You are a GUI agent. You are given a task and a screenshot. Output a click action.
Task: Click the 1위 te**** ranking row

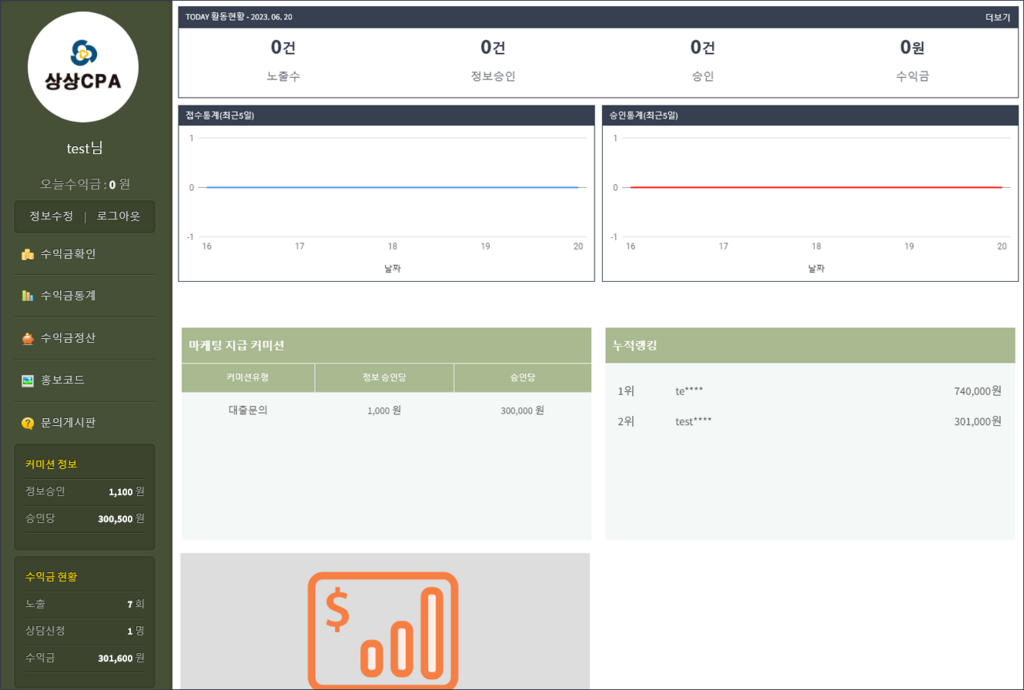[809, 391]
